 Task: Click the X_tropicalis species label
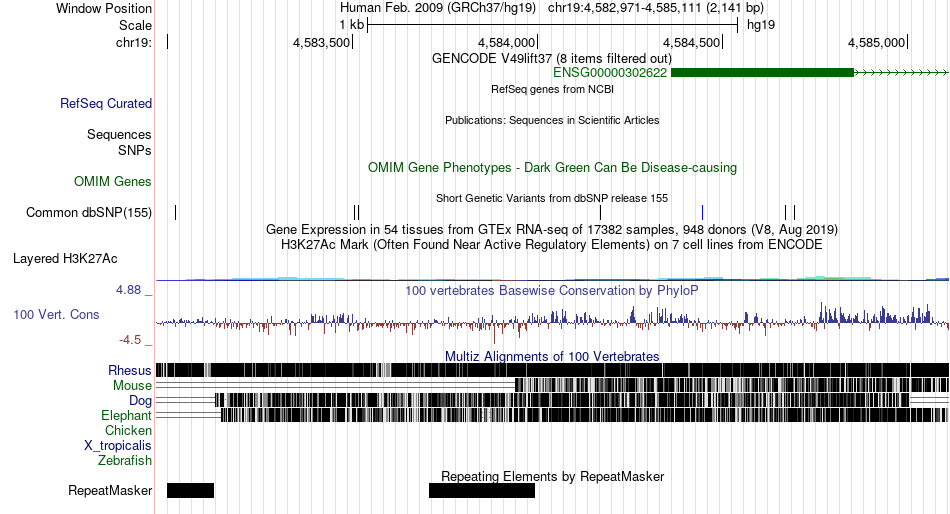tap(118, 446)
